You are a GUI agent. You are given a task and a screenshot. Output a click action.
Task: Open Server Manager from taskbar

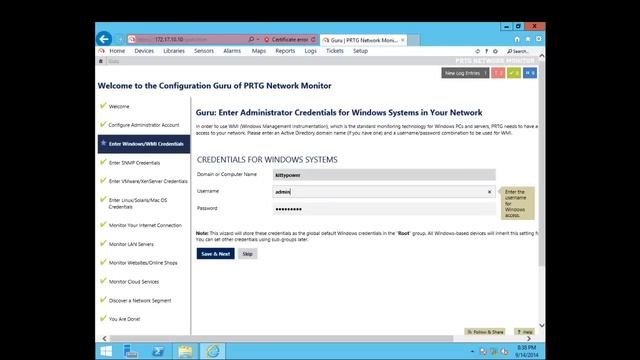tap(131, 351)
